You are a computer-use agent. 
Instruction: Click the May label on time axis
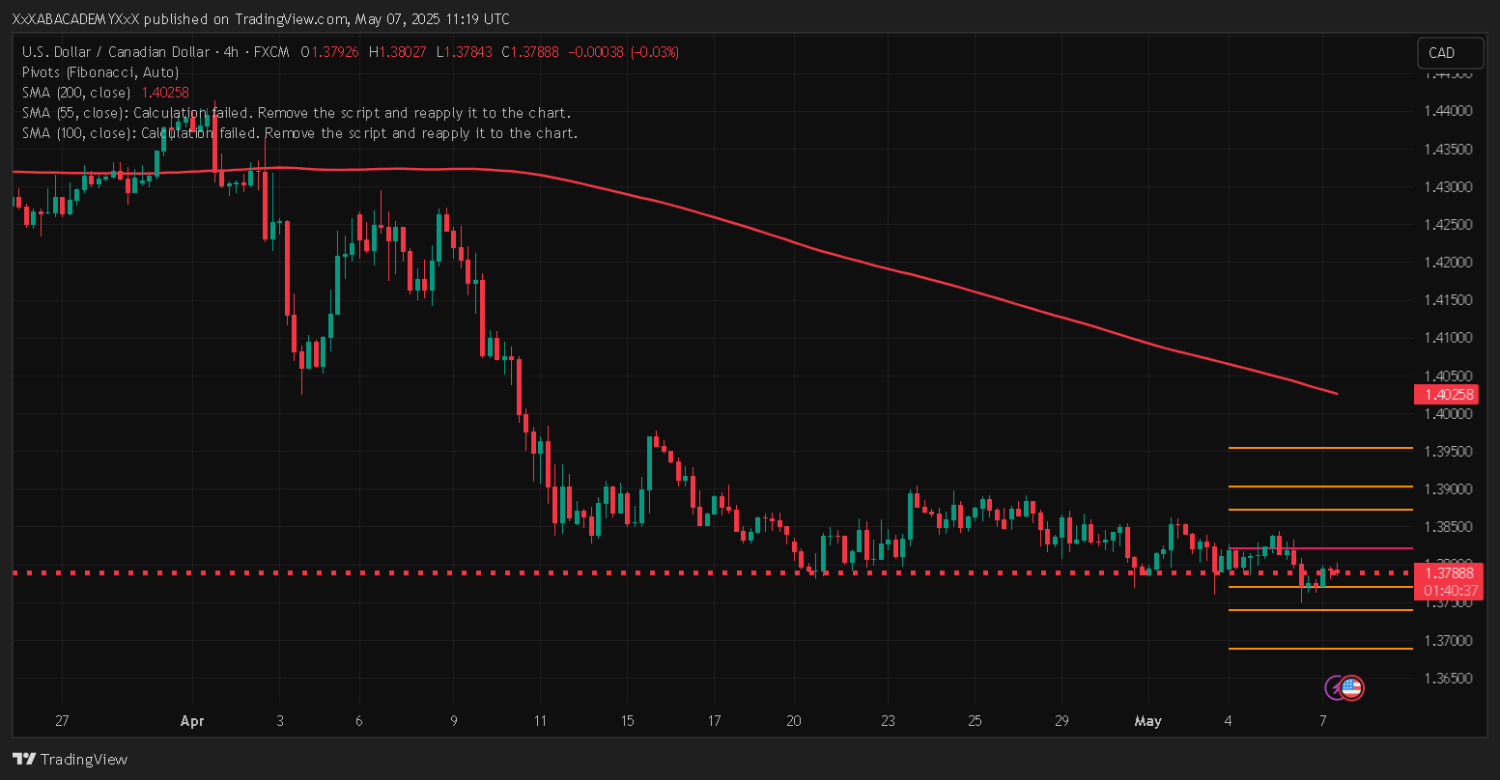(1149, 720)
